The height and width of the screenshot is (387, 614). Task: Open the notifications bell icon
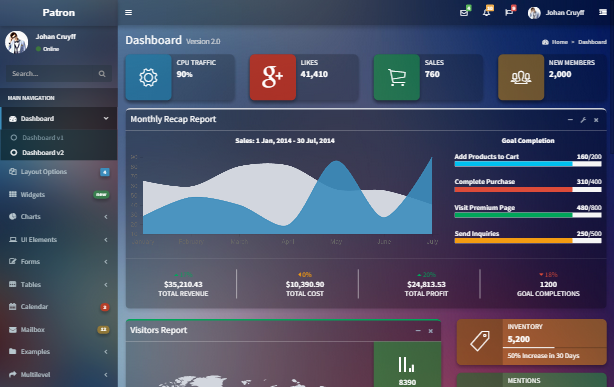[x=486, y=13]
